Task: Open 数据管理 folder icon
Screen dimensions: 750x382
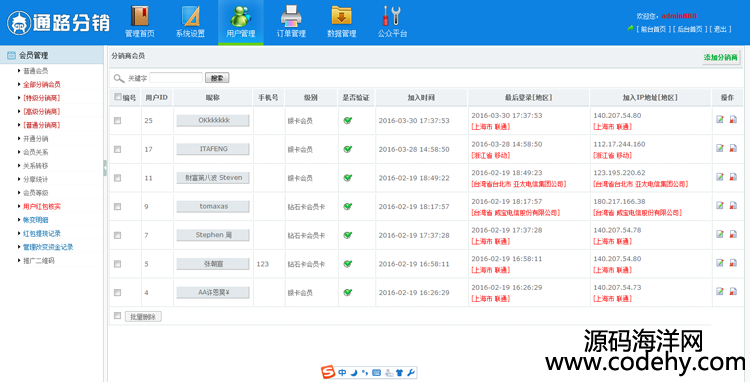Action: 342,16
